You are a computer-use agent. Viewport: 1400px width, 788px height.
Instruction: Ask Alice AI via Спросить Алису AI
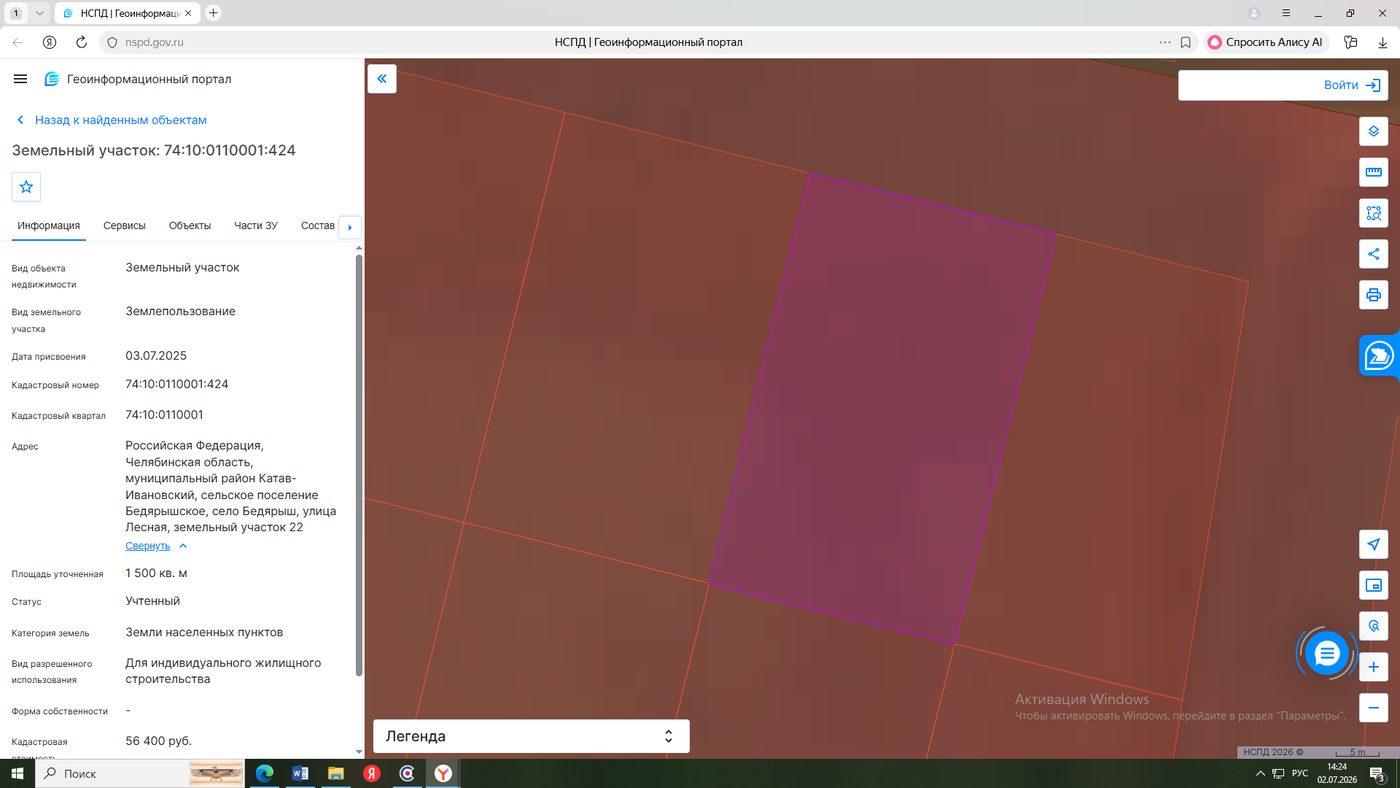(1266, 43)
